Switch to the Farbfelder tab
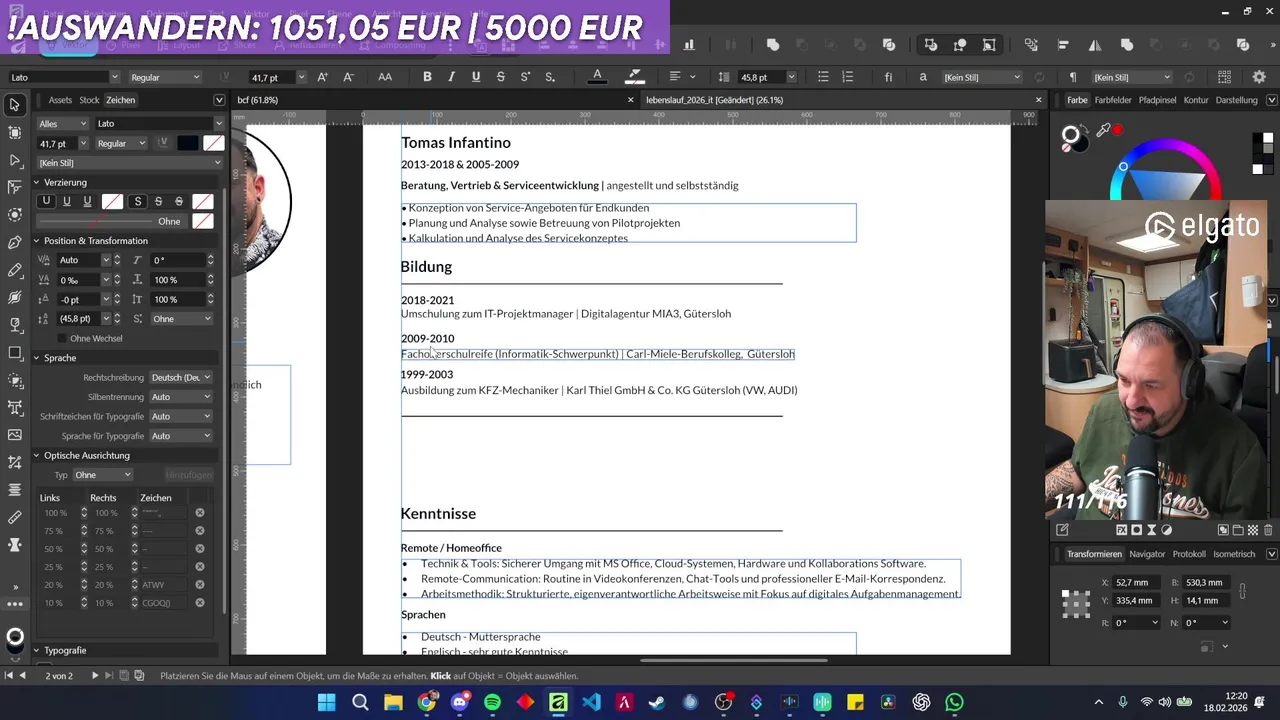 (x=1113, y=100)
